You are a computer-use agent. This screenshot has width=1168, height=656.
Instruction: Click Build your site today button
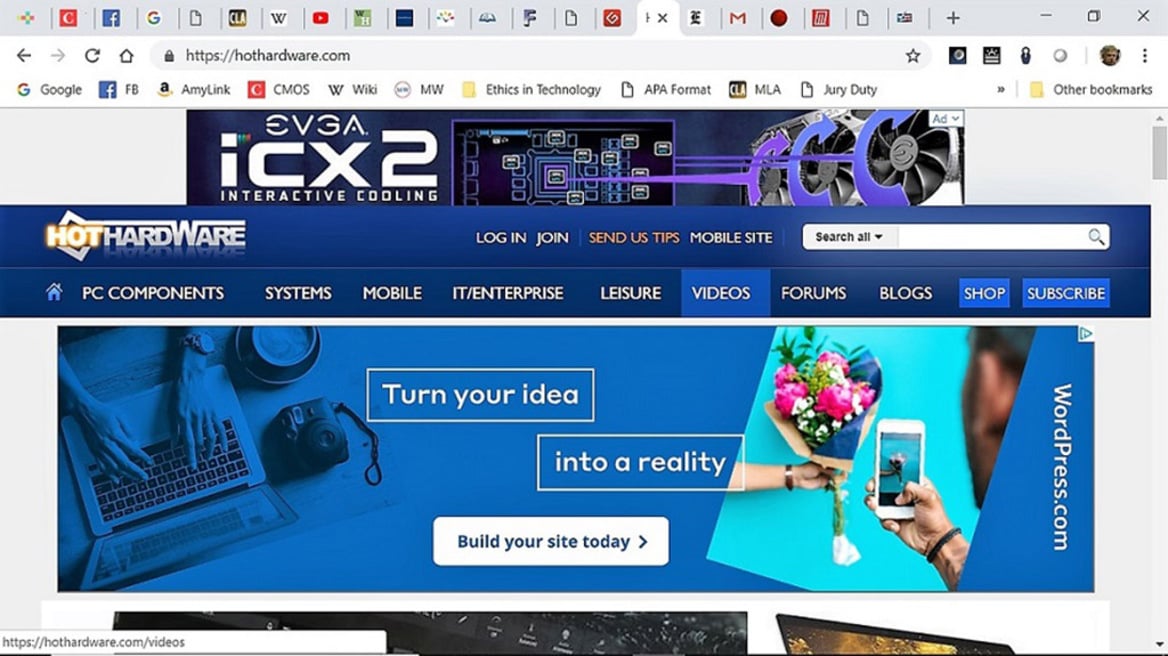(x=550, y=541)
